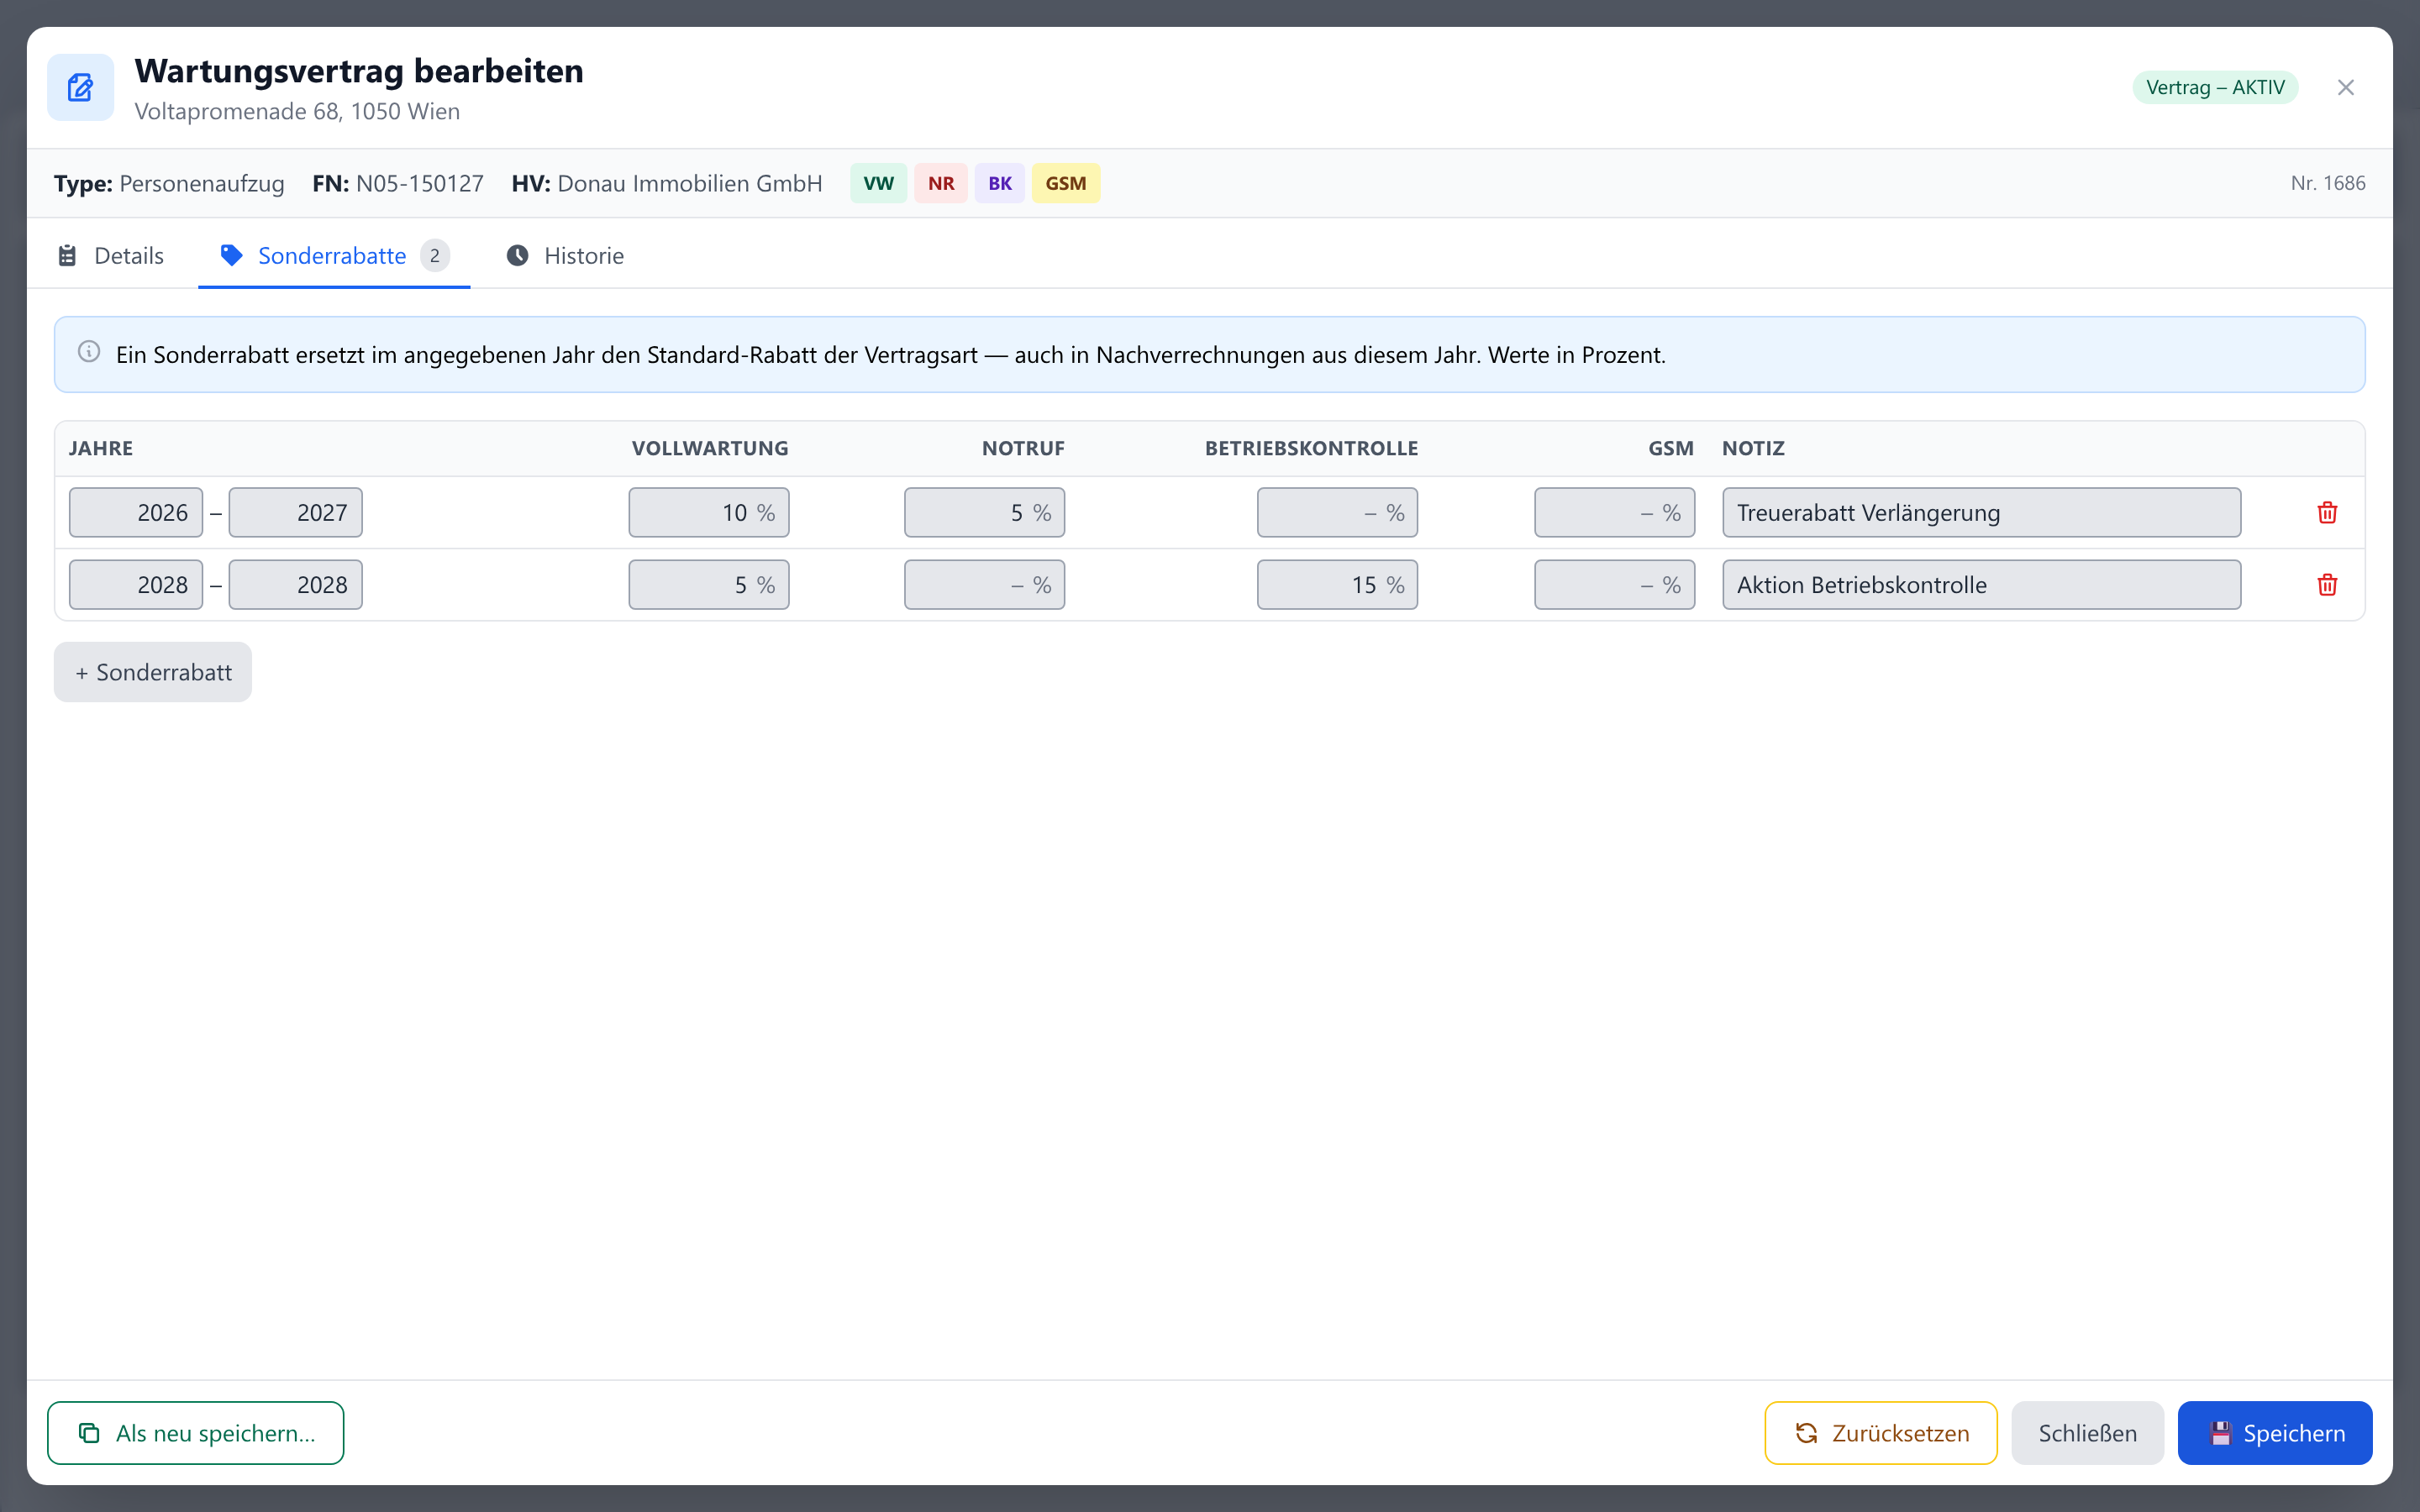This screenshot has width=2420, height=1512.
Task: Edit note Aktion Betriebskontrolle
Action: click(1982, 584)
